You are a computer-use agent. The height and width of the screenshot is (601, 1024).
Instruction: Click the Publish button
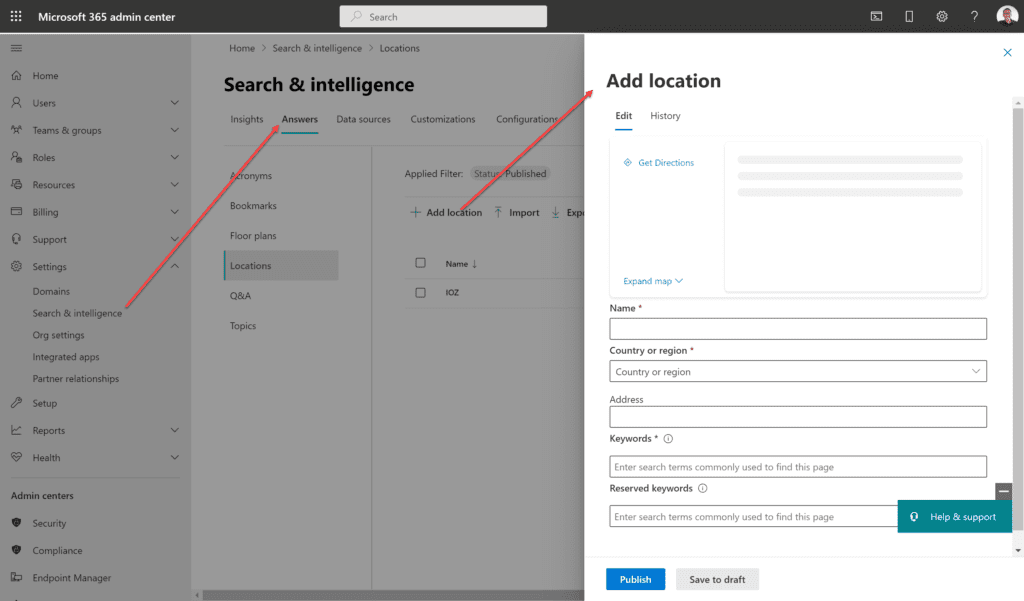pos(635,579)
